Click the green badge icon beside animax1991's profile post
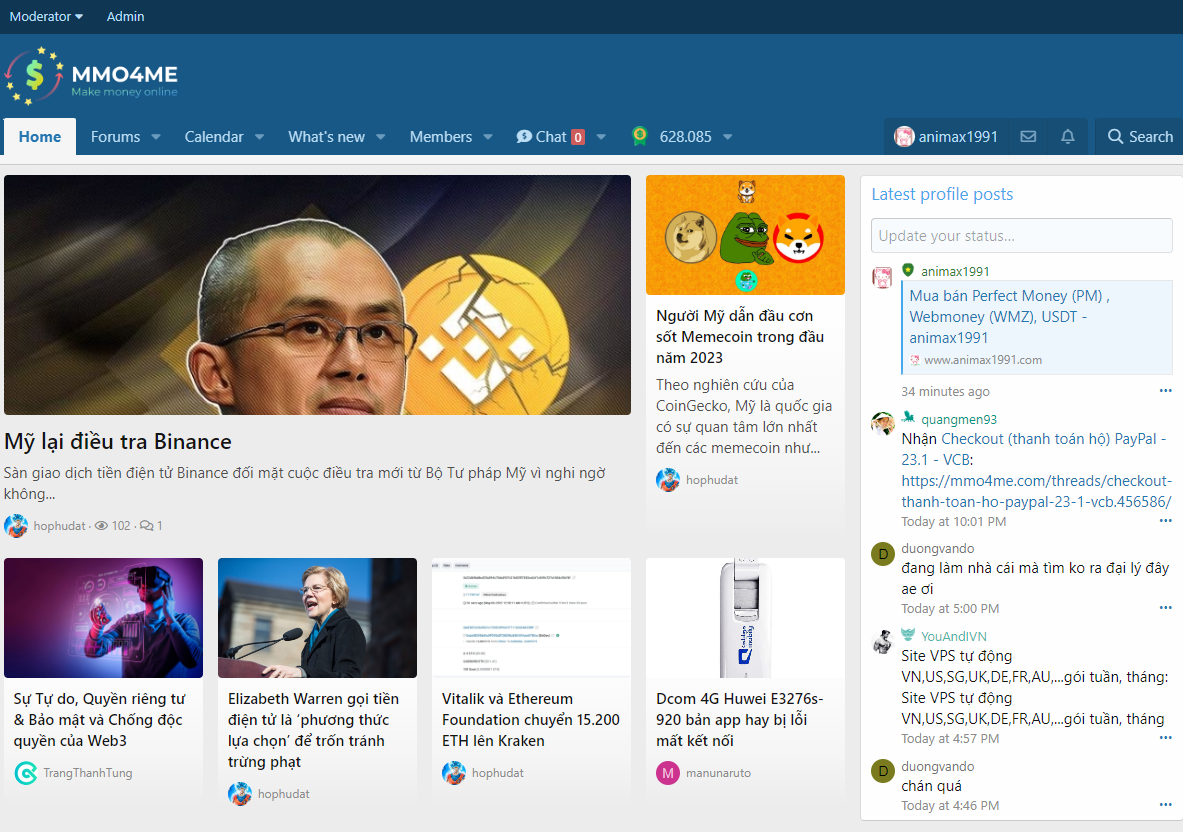Image resolution: width=1183 pixels, height=832 pixels. coord(908,270)
